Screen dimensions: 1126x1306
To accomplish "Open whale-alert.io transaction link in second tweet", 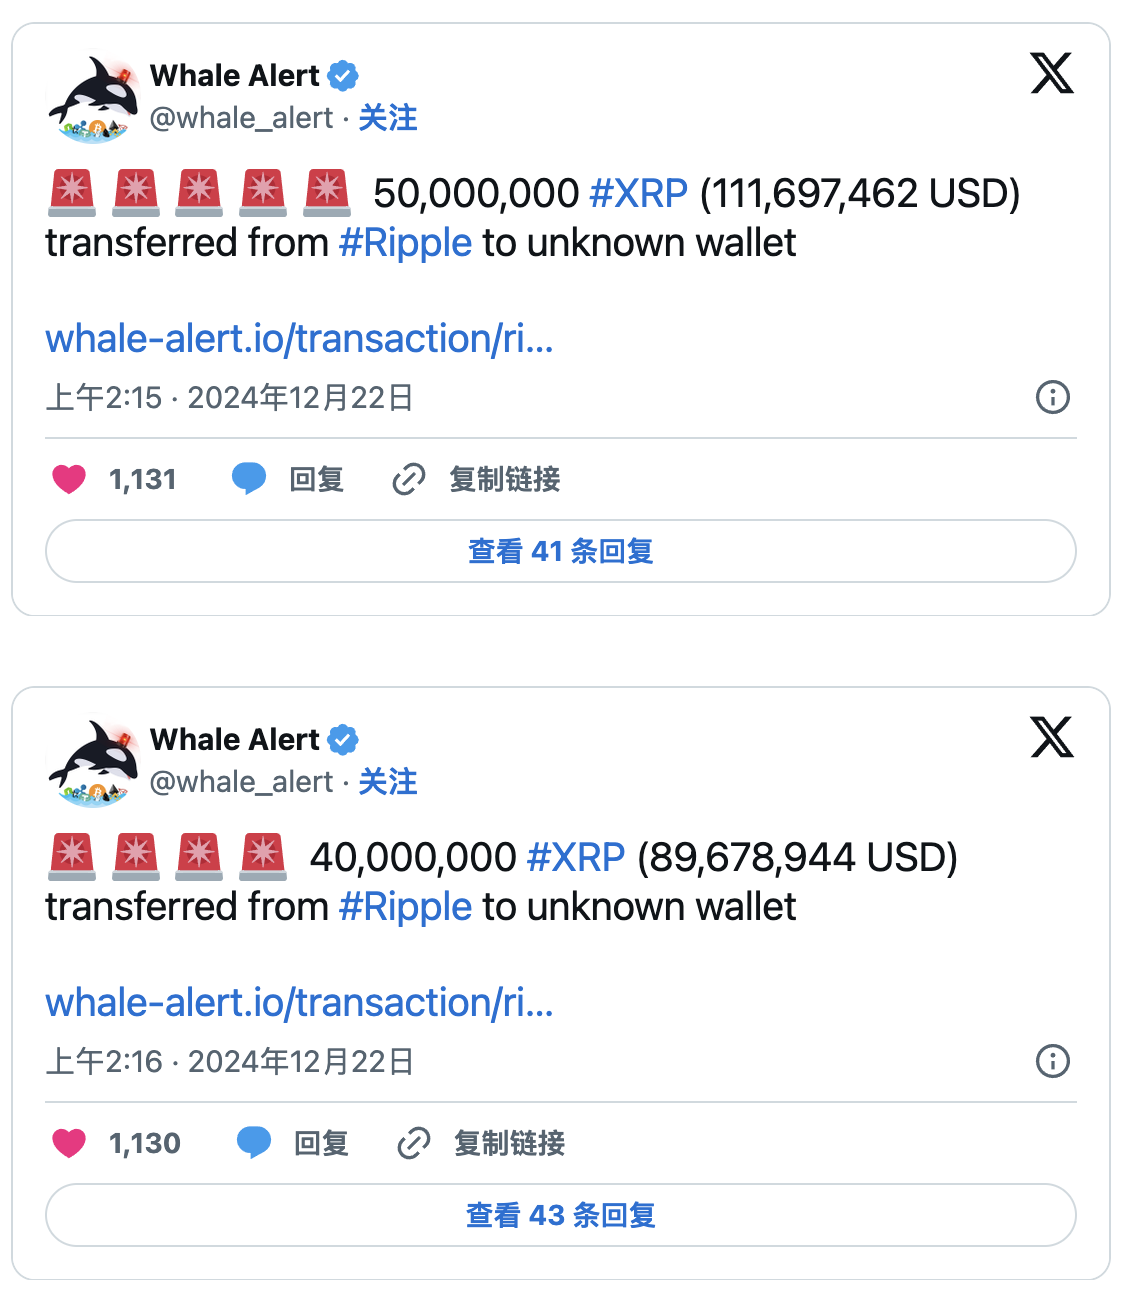I will click(x=299, y=1003).
